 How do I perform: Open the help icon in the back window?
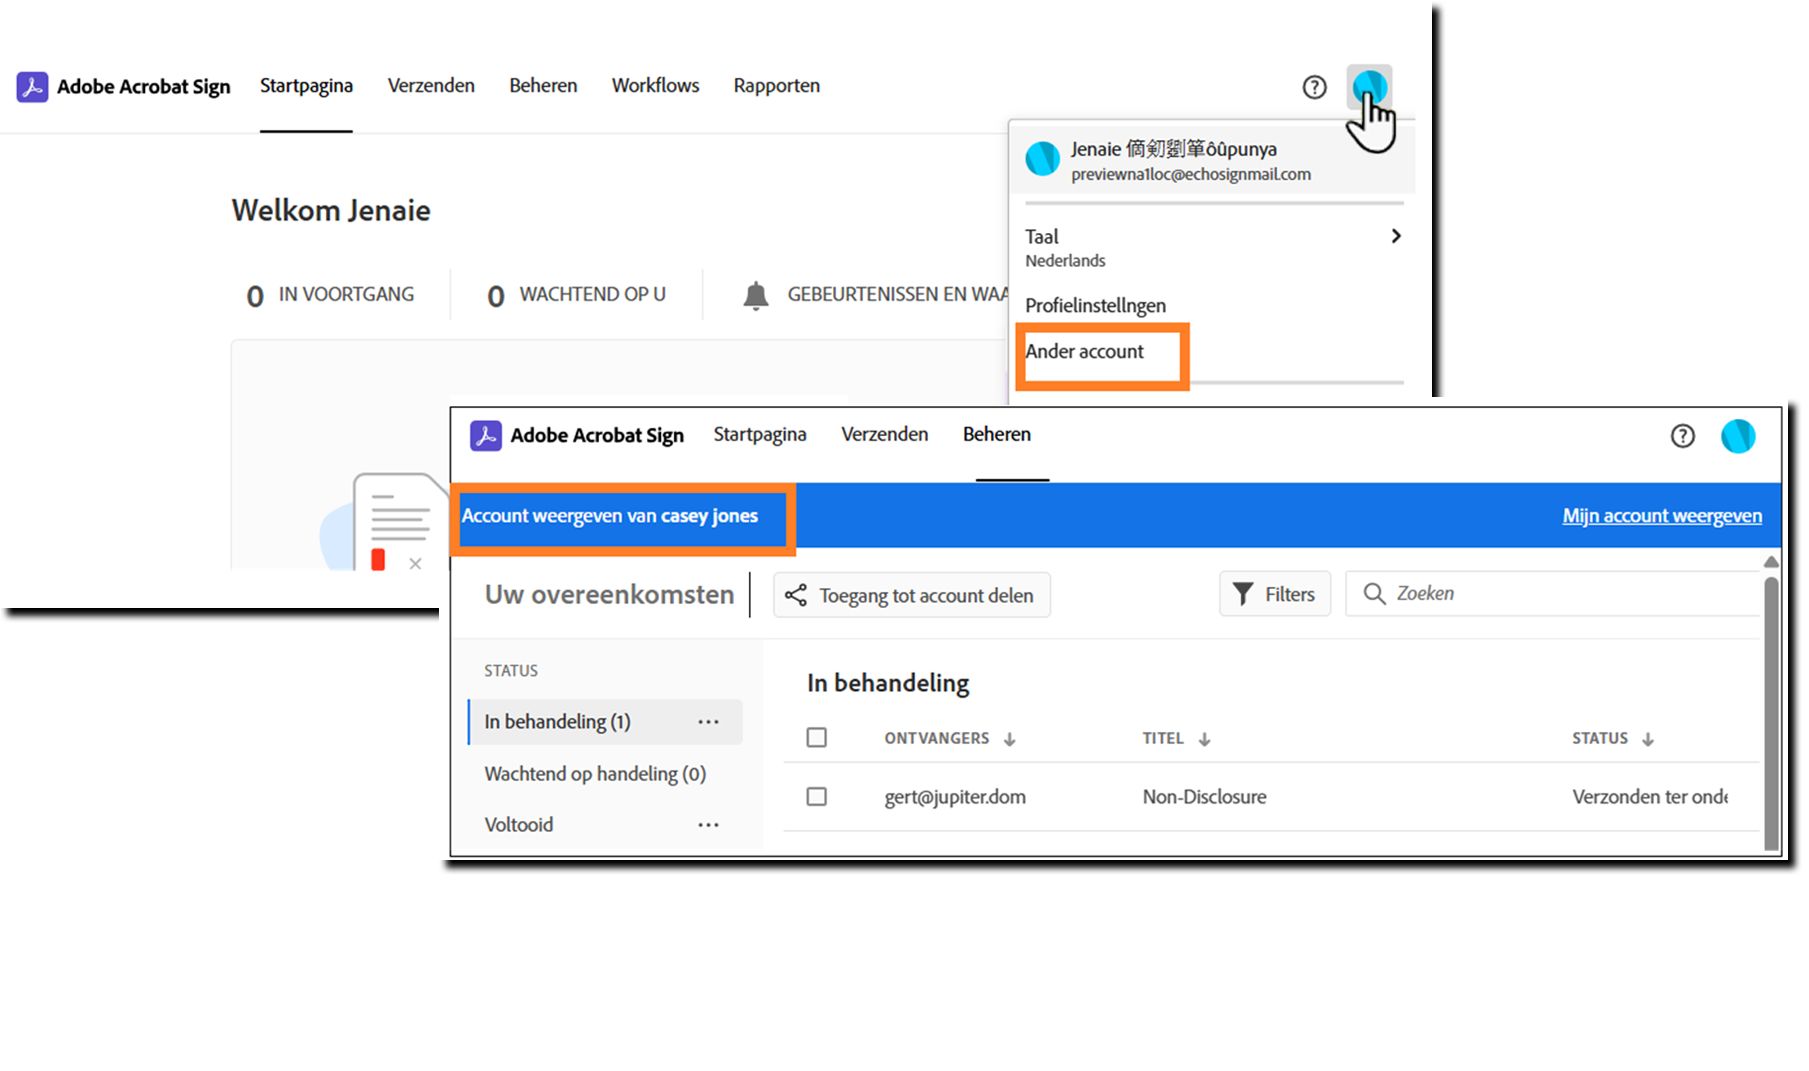pos(1314,88)
